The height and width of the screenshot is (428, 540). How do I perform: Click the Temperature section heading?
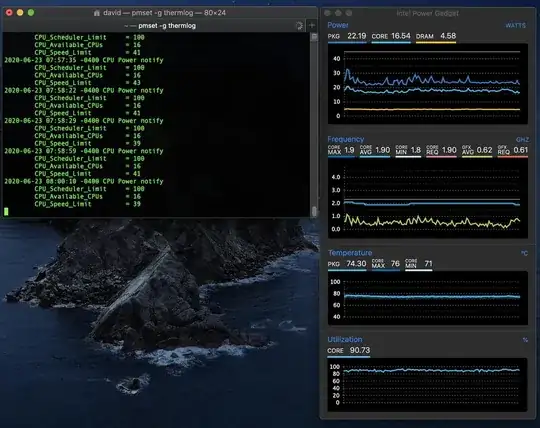(350, 253)
